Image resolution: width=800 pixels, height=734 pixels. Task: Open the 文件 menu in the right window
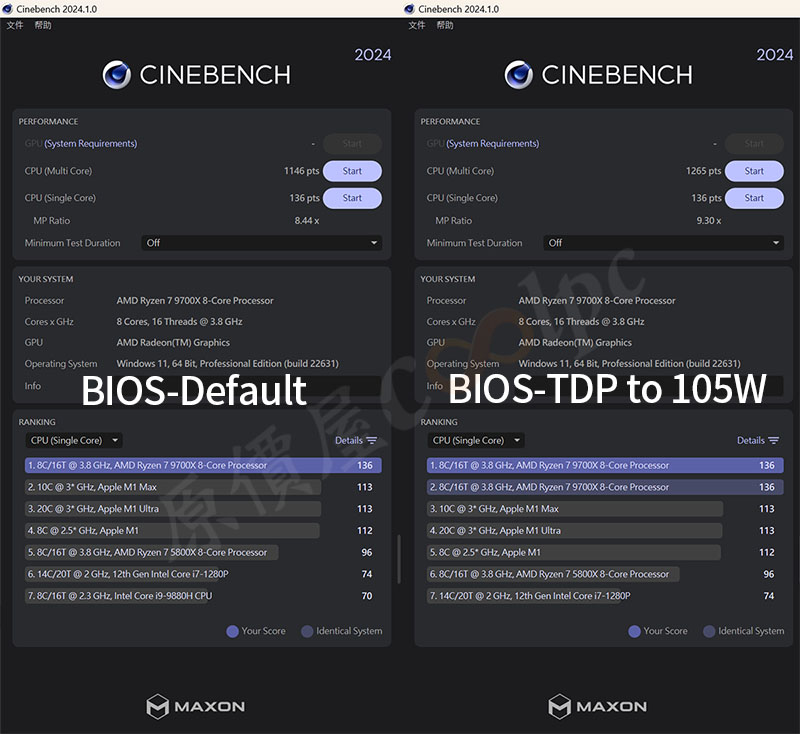[x=417, y=25]
